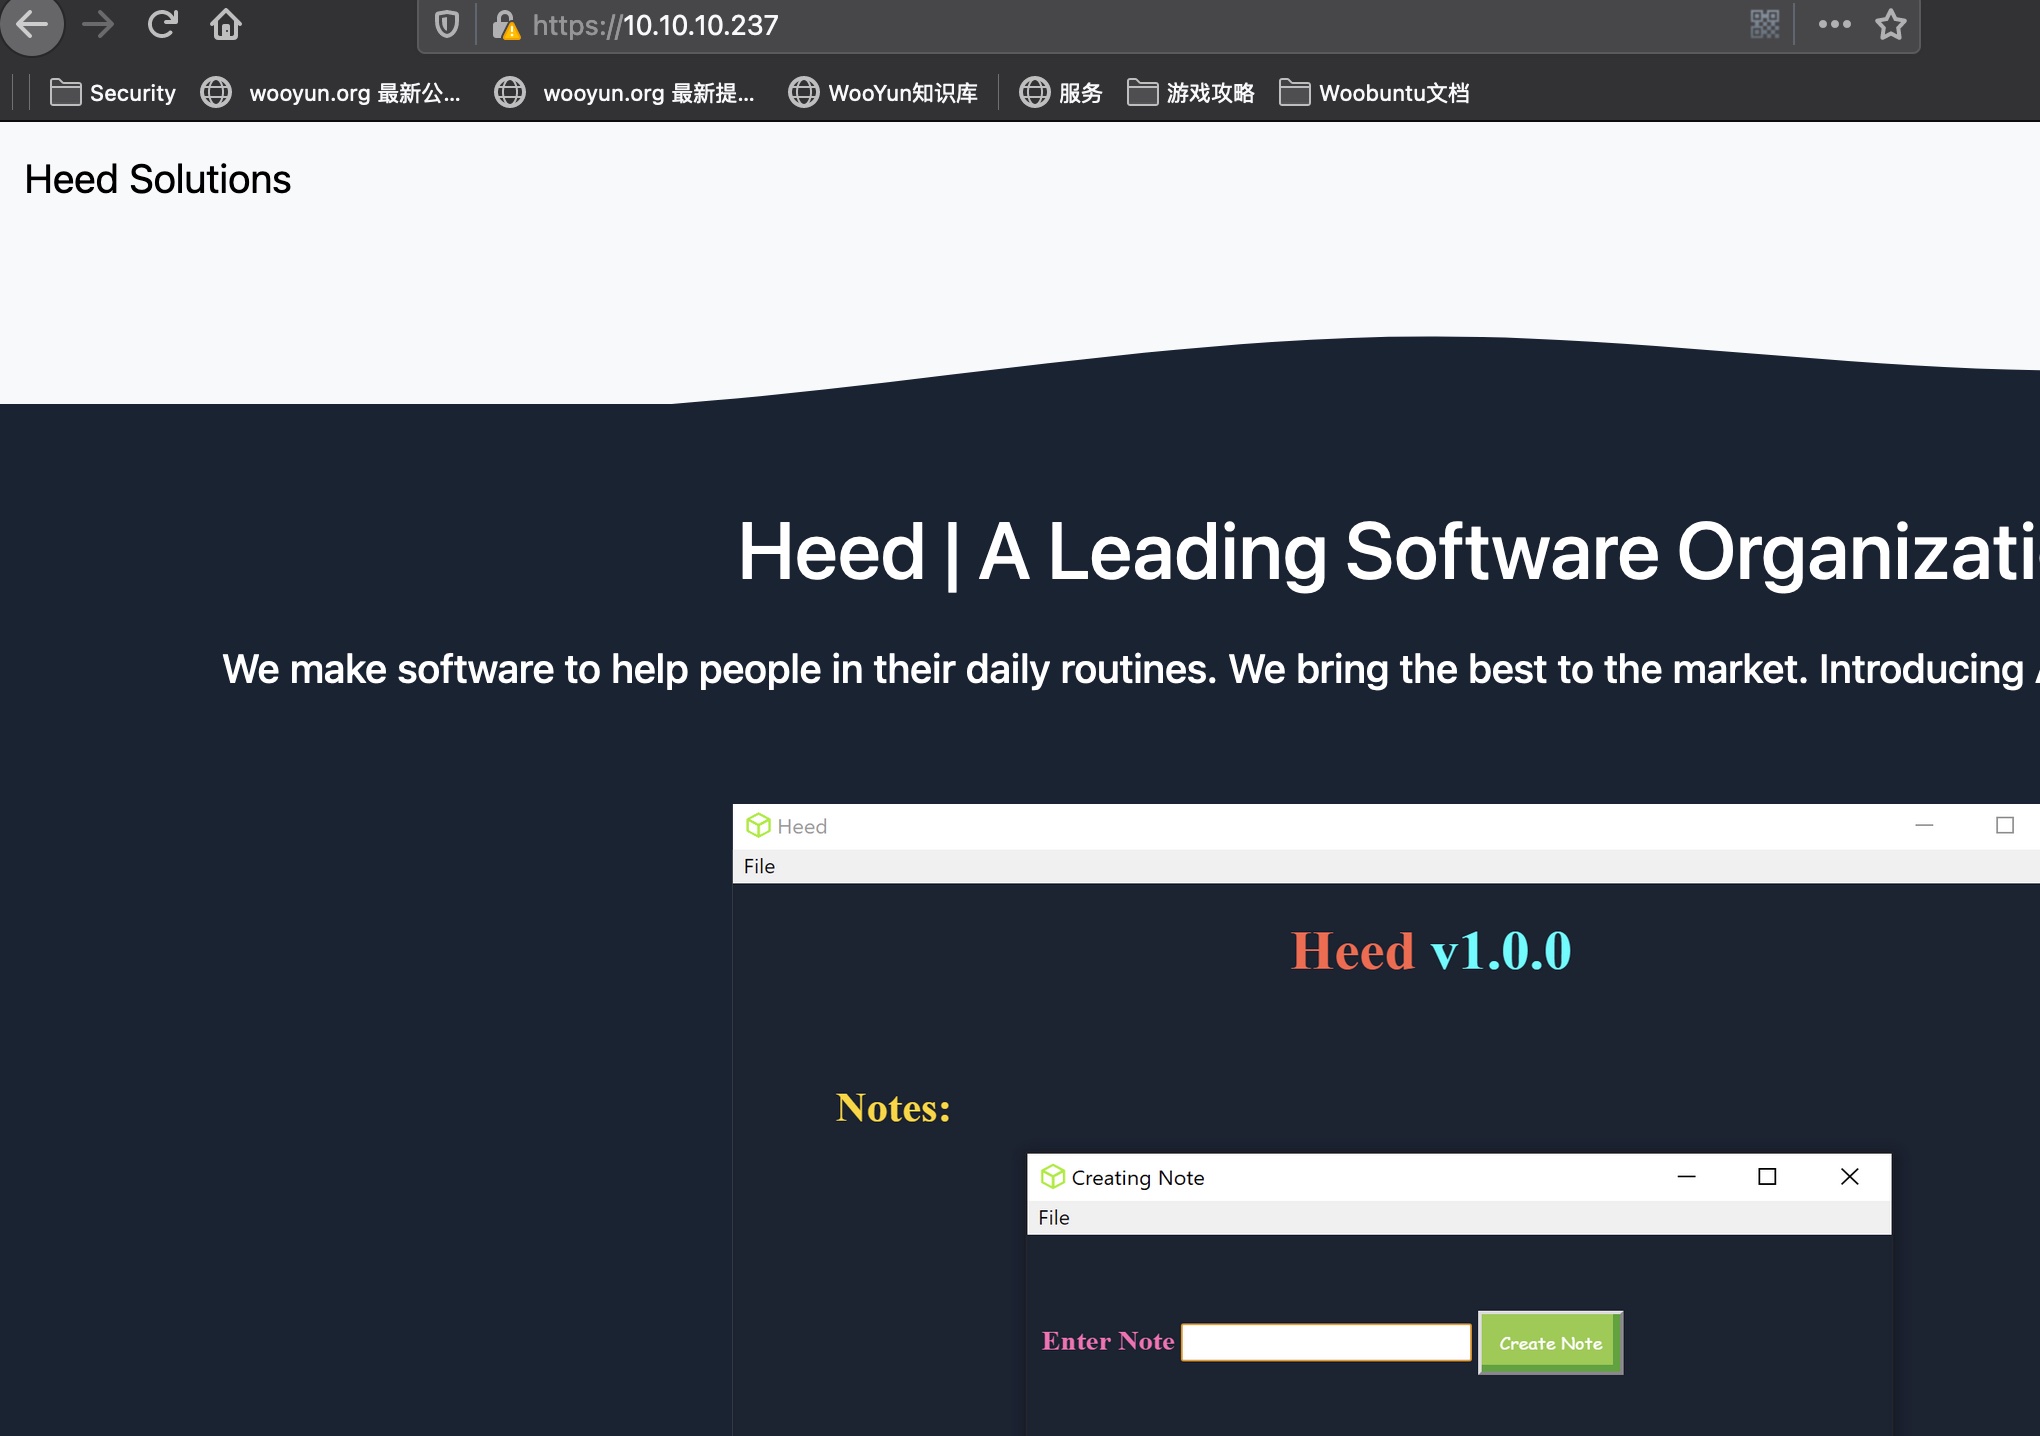Reload the current page
The image size is (2040, 1436).
162,24
